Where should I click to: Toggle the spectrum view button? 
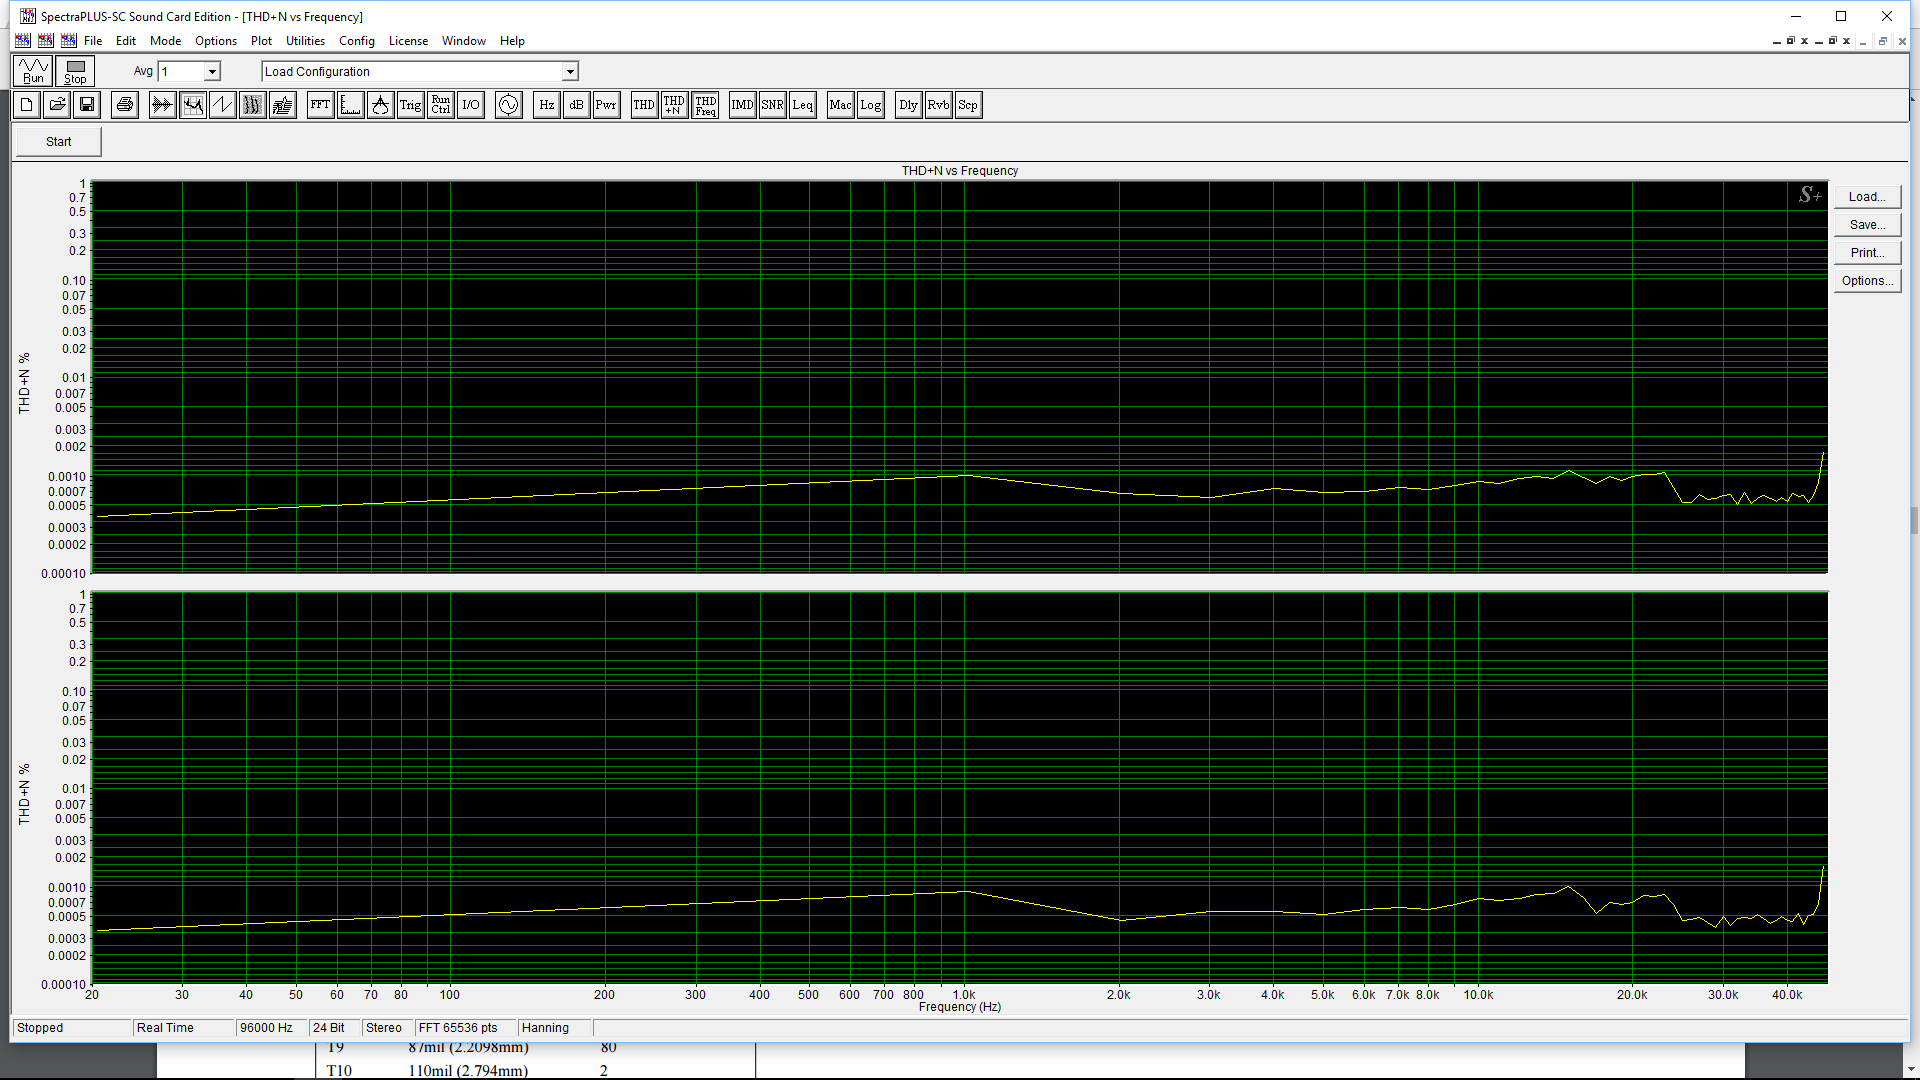(x=193, y=105)
